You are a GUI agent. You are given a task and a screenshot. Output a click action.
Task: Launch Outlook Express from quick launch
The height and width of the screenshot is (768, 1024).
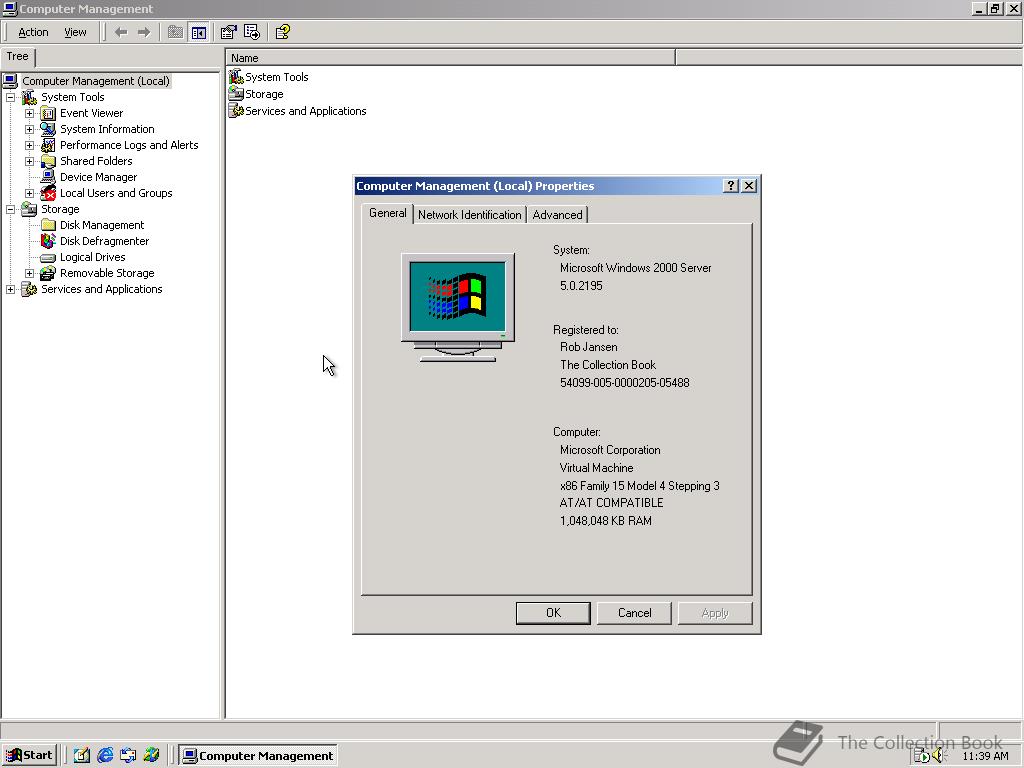[128, 756]
